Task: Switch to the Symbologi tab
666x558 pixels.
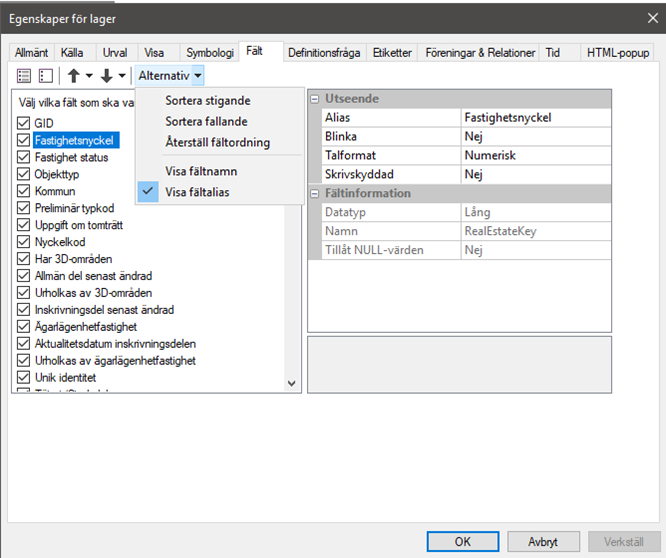Action: [x=210, y=52]
